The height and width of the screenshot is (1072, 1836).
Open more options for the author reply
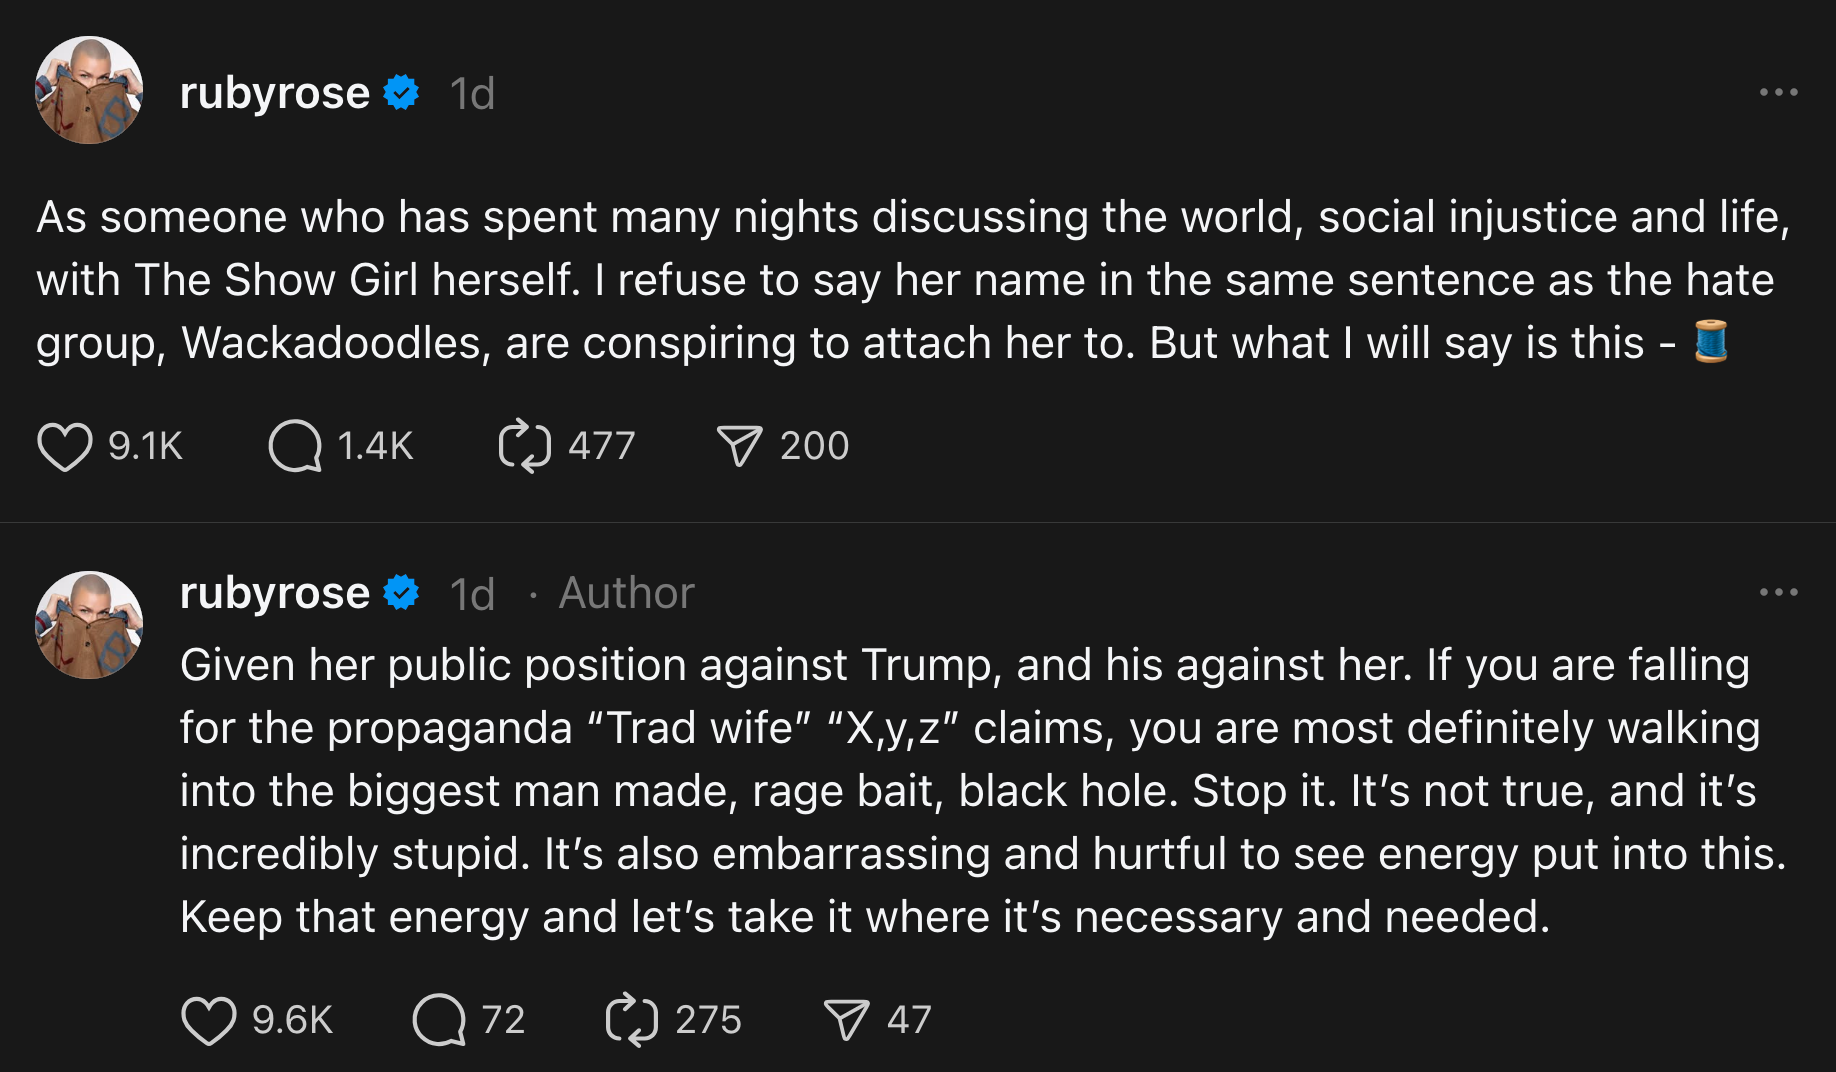click(x=1778, y=592)
